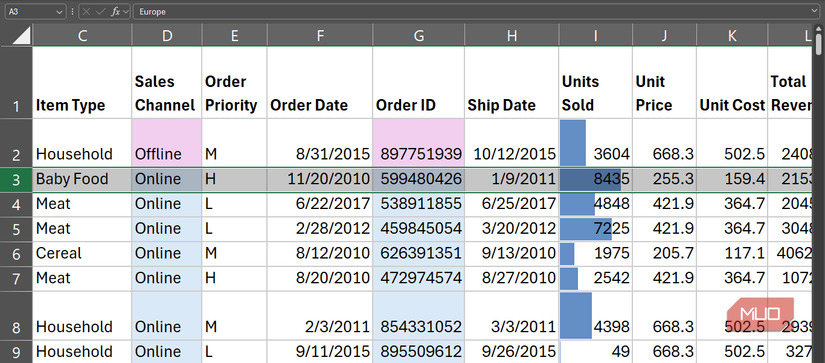Screen dimensions: 825x363
Task: Open the Name Box dropdown arrow
Action: [59, 12]
